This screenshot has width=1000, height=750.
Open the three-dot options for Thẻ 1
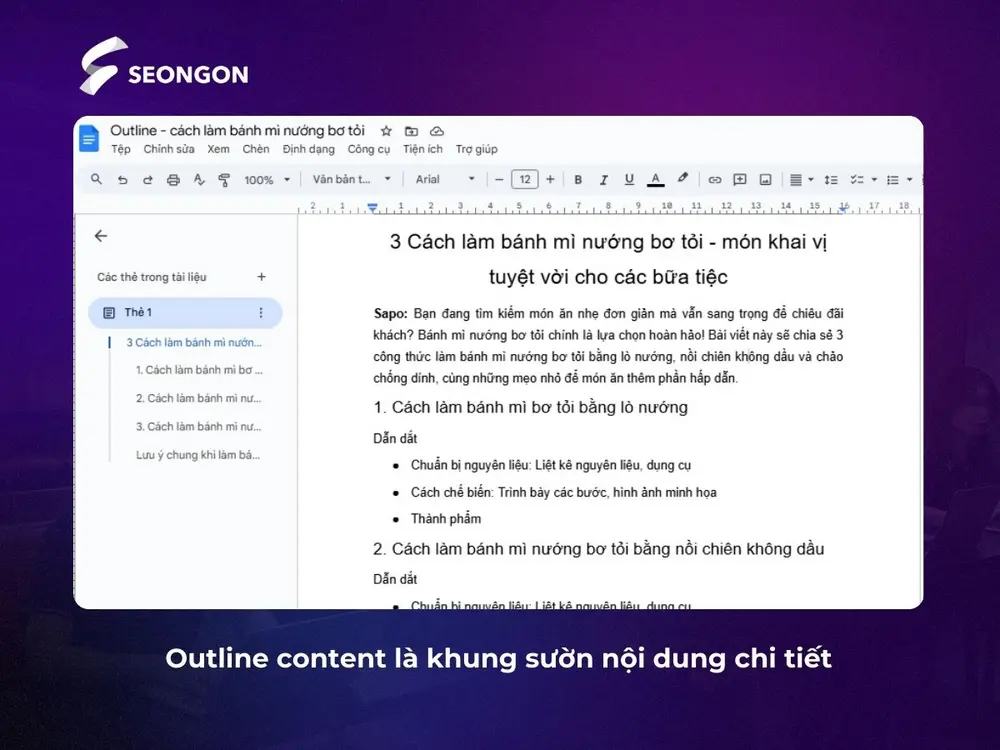(x=261, y=312)
